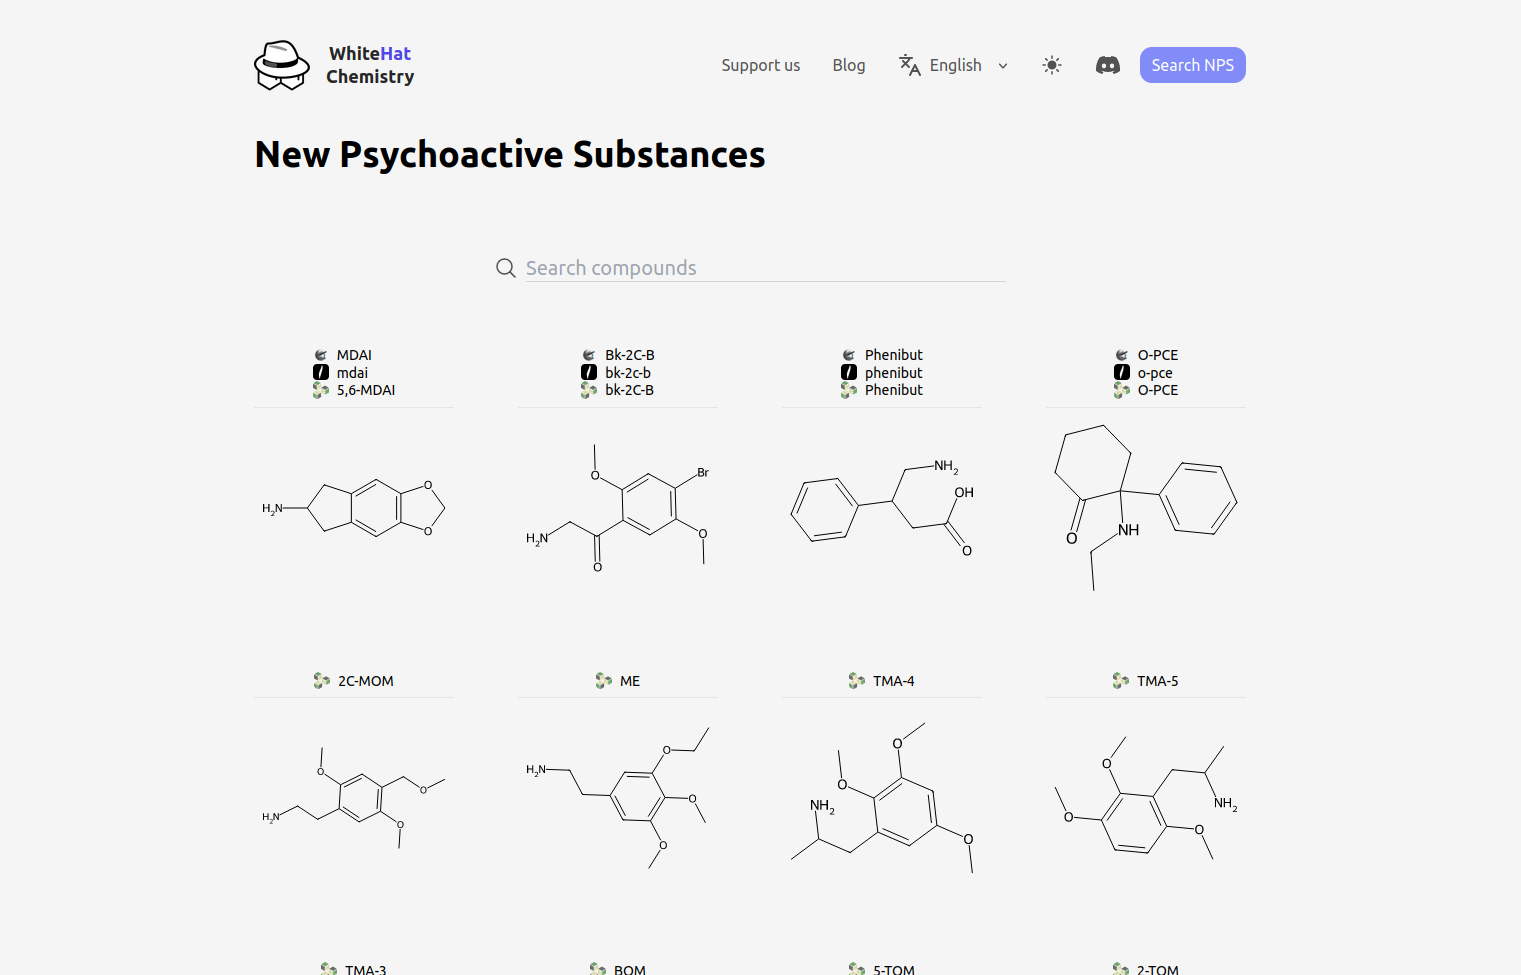Image resolution: width=1521 pixels, height=975 pixels.
Task: Click the magnifier icon in the search bar
Action: [x=505, y=268]
